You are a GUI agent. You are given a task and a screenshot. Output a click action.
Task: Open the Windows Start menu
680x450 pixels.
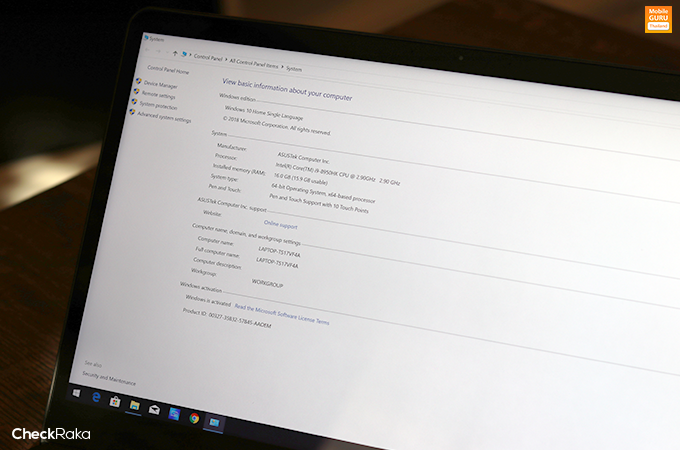pos(76,394)
